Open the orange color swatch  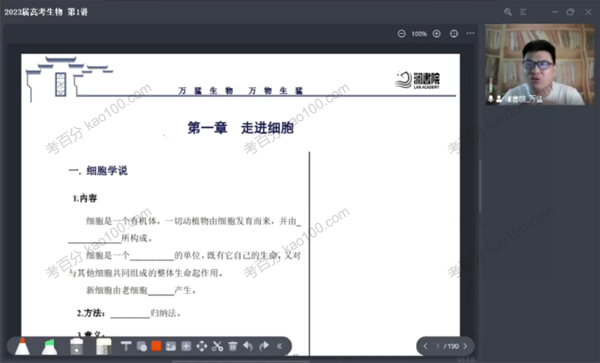(x=156, y=346)
